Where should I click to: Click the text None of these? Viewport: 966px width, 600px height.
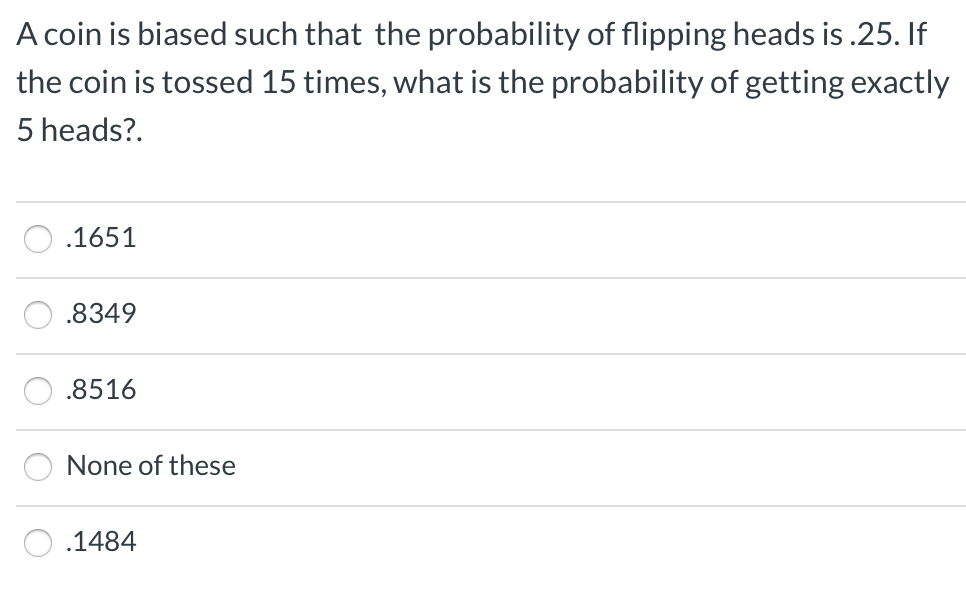coord(150,466)
